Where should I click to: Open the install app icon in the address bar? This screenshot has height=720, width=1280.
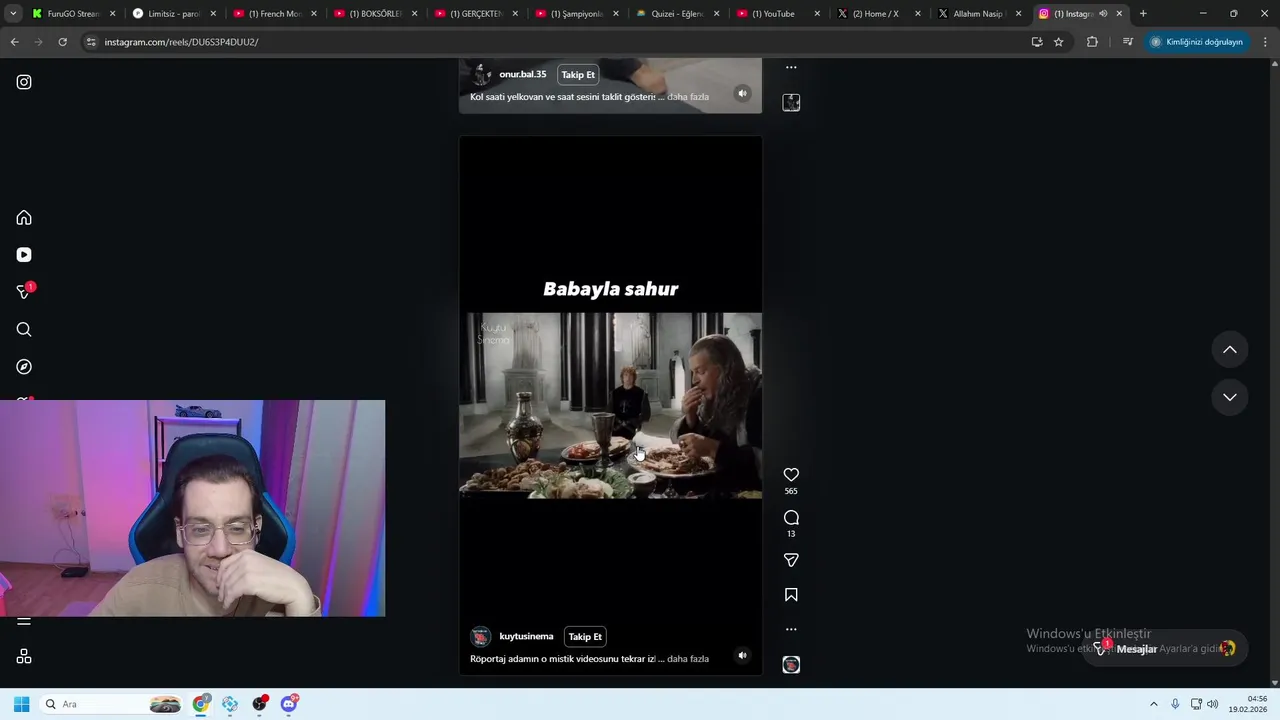[1037, 42]
